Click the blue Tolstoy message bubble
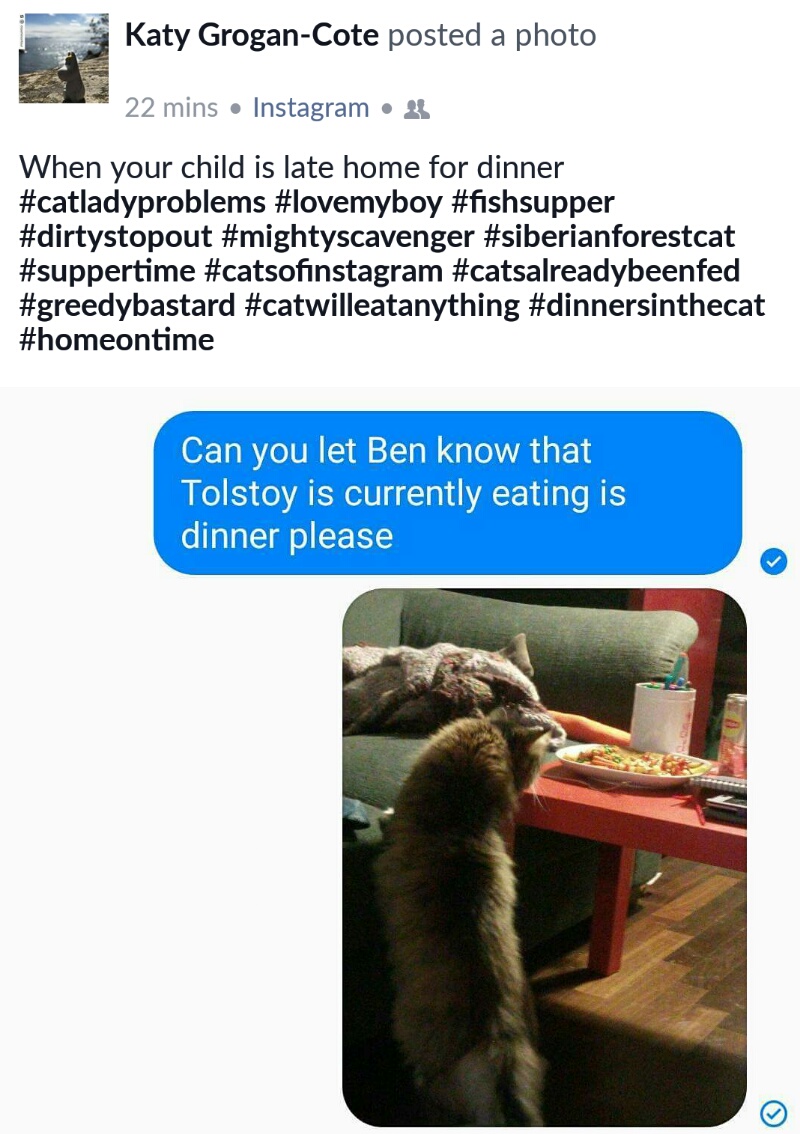Screen dimensions: 800x1134 (x=448, y=493)
